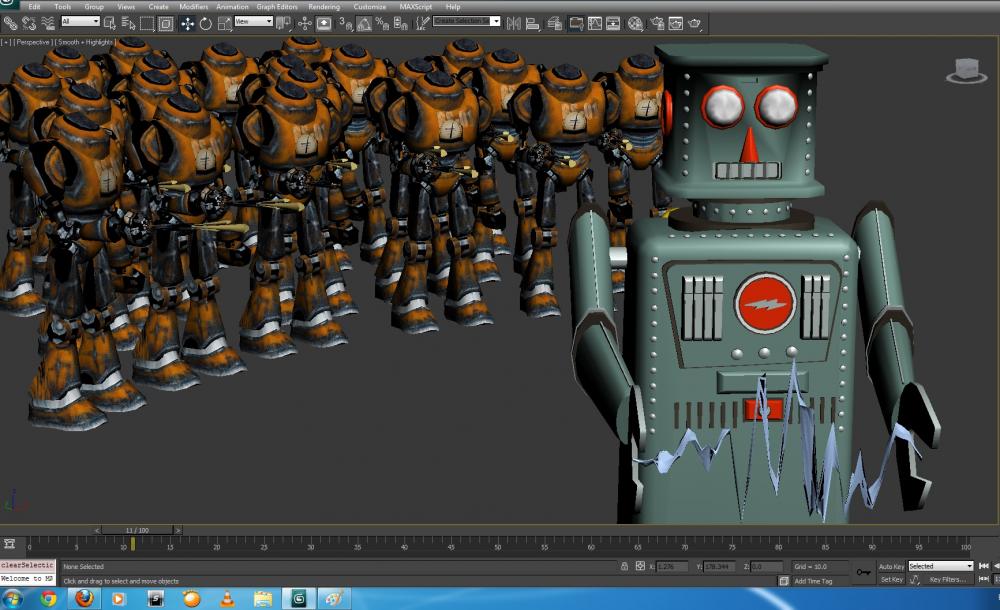
Task: Click the Select and Link tool
Action: [x=10, y=23]
